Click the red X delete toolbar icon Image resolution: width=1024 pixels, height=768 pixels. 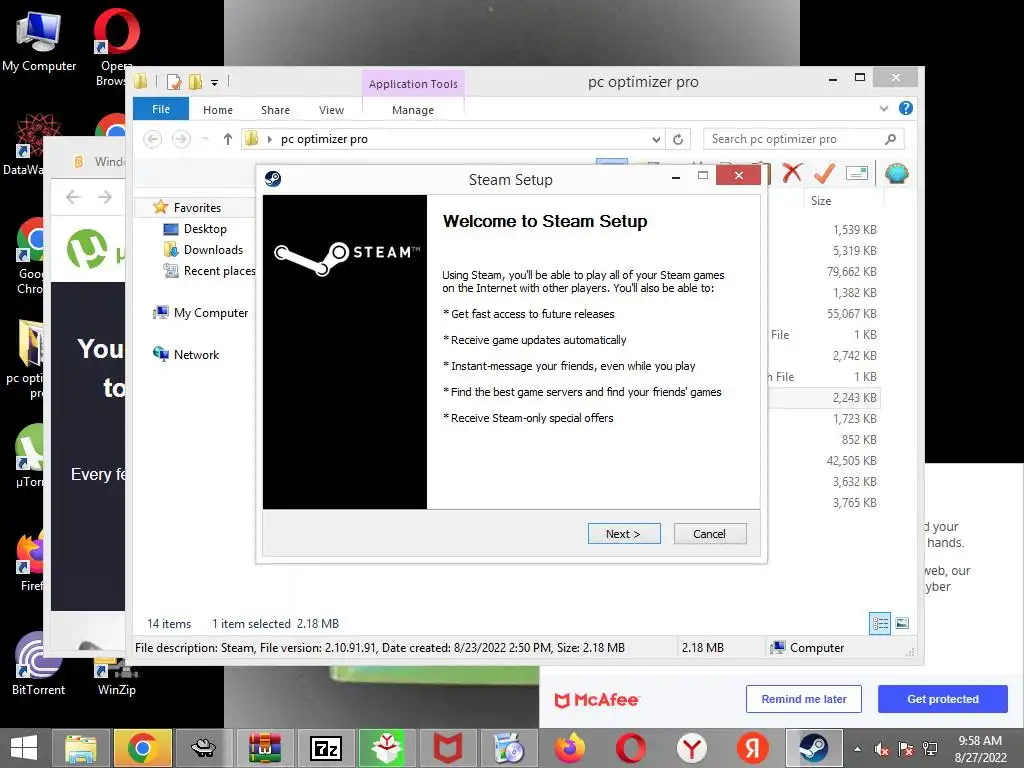[x=792, y=173]
